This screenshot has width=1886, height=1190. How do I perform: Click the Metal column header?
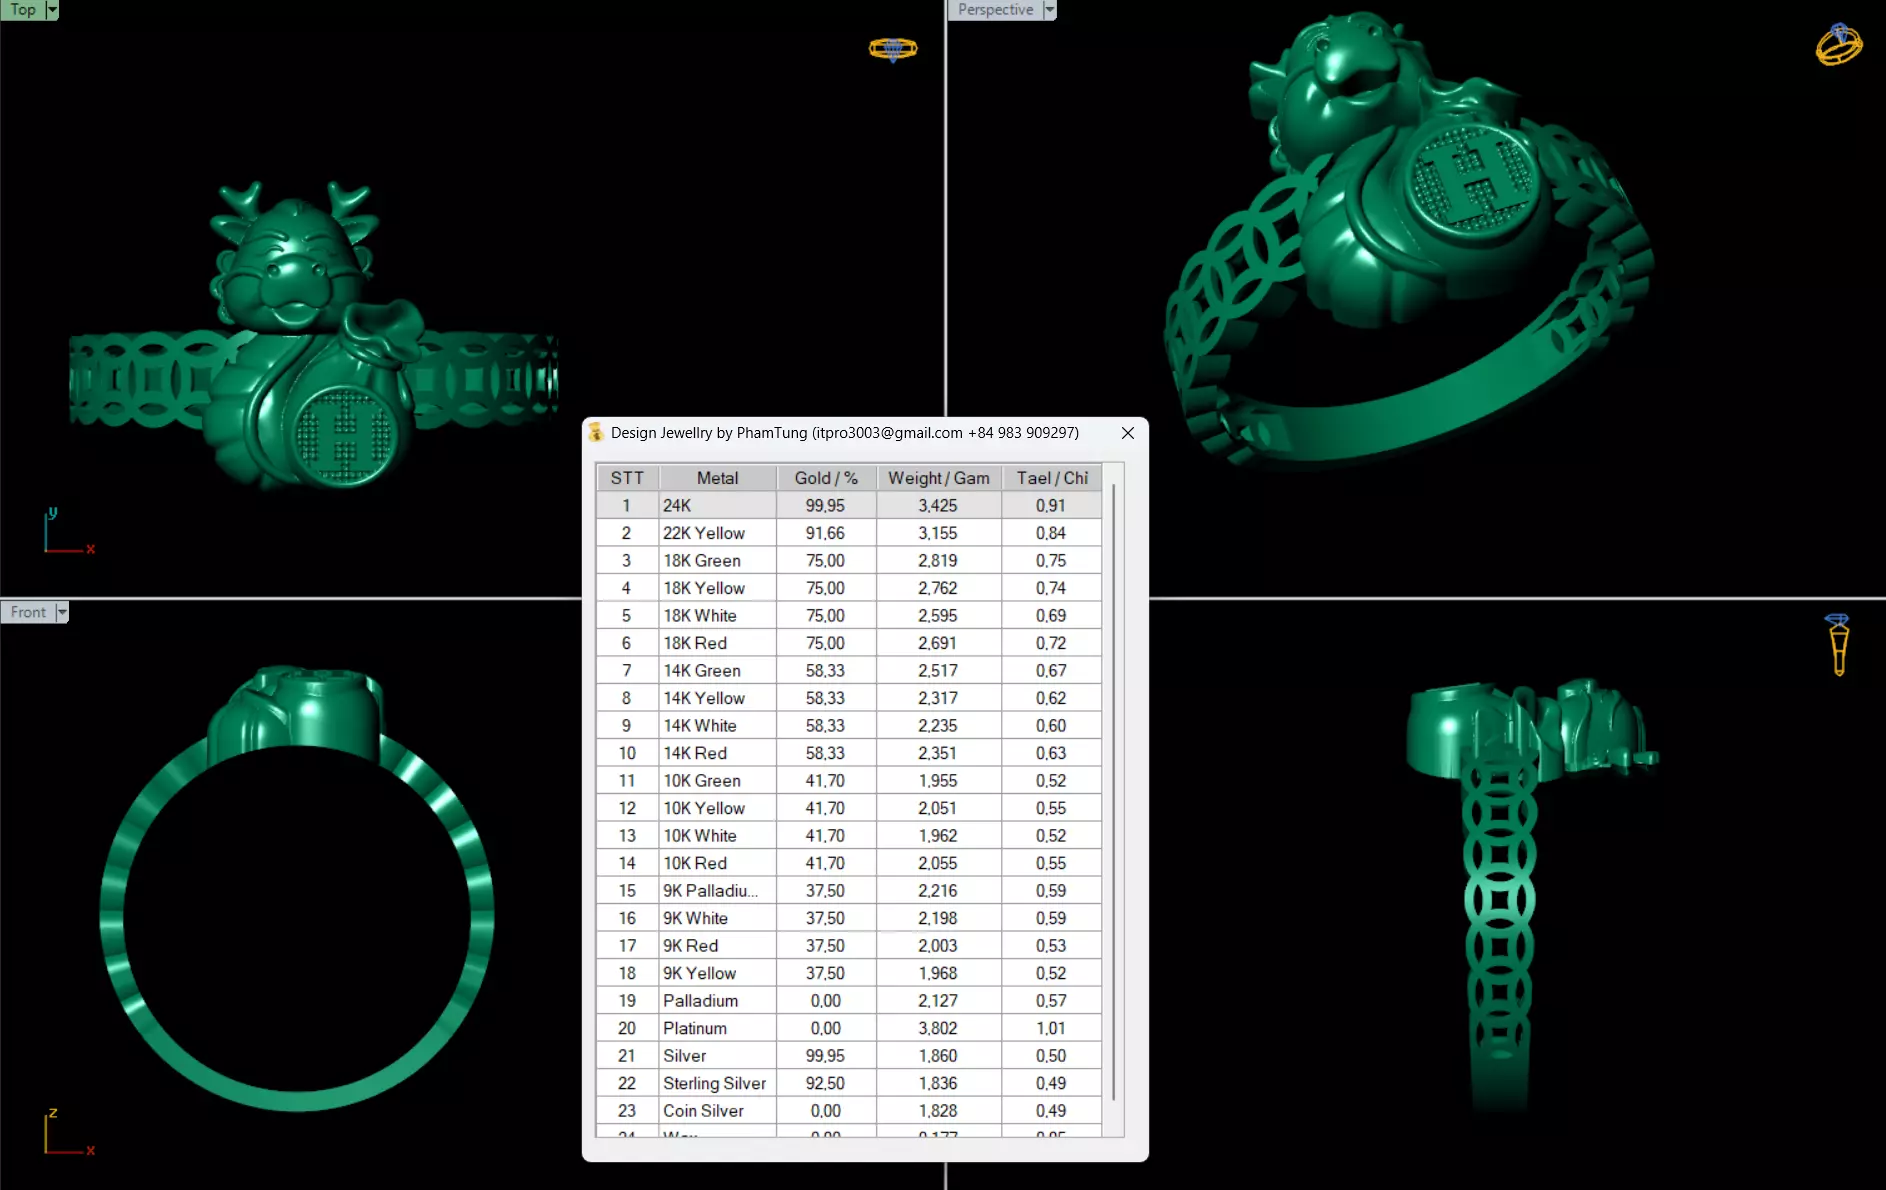(717, 478)
